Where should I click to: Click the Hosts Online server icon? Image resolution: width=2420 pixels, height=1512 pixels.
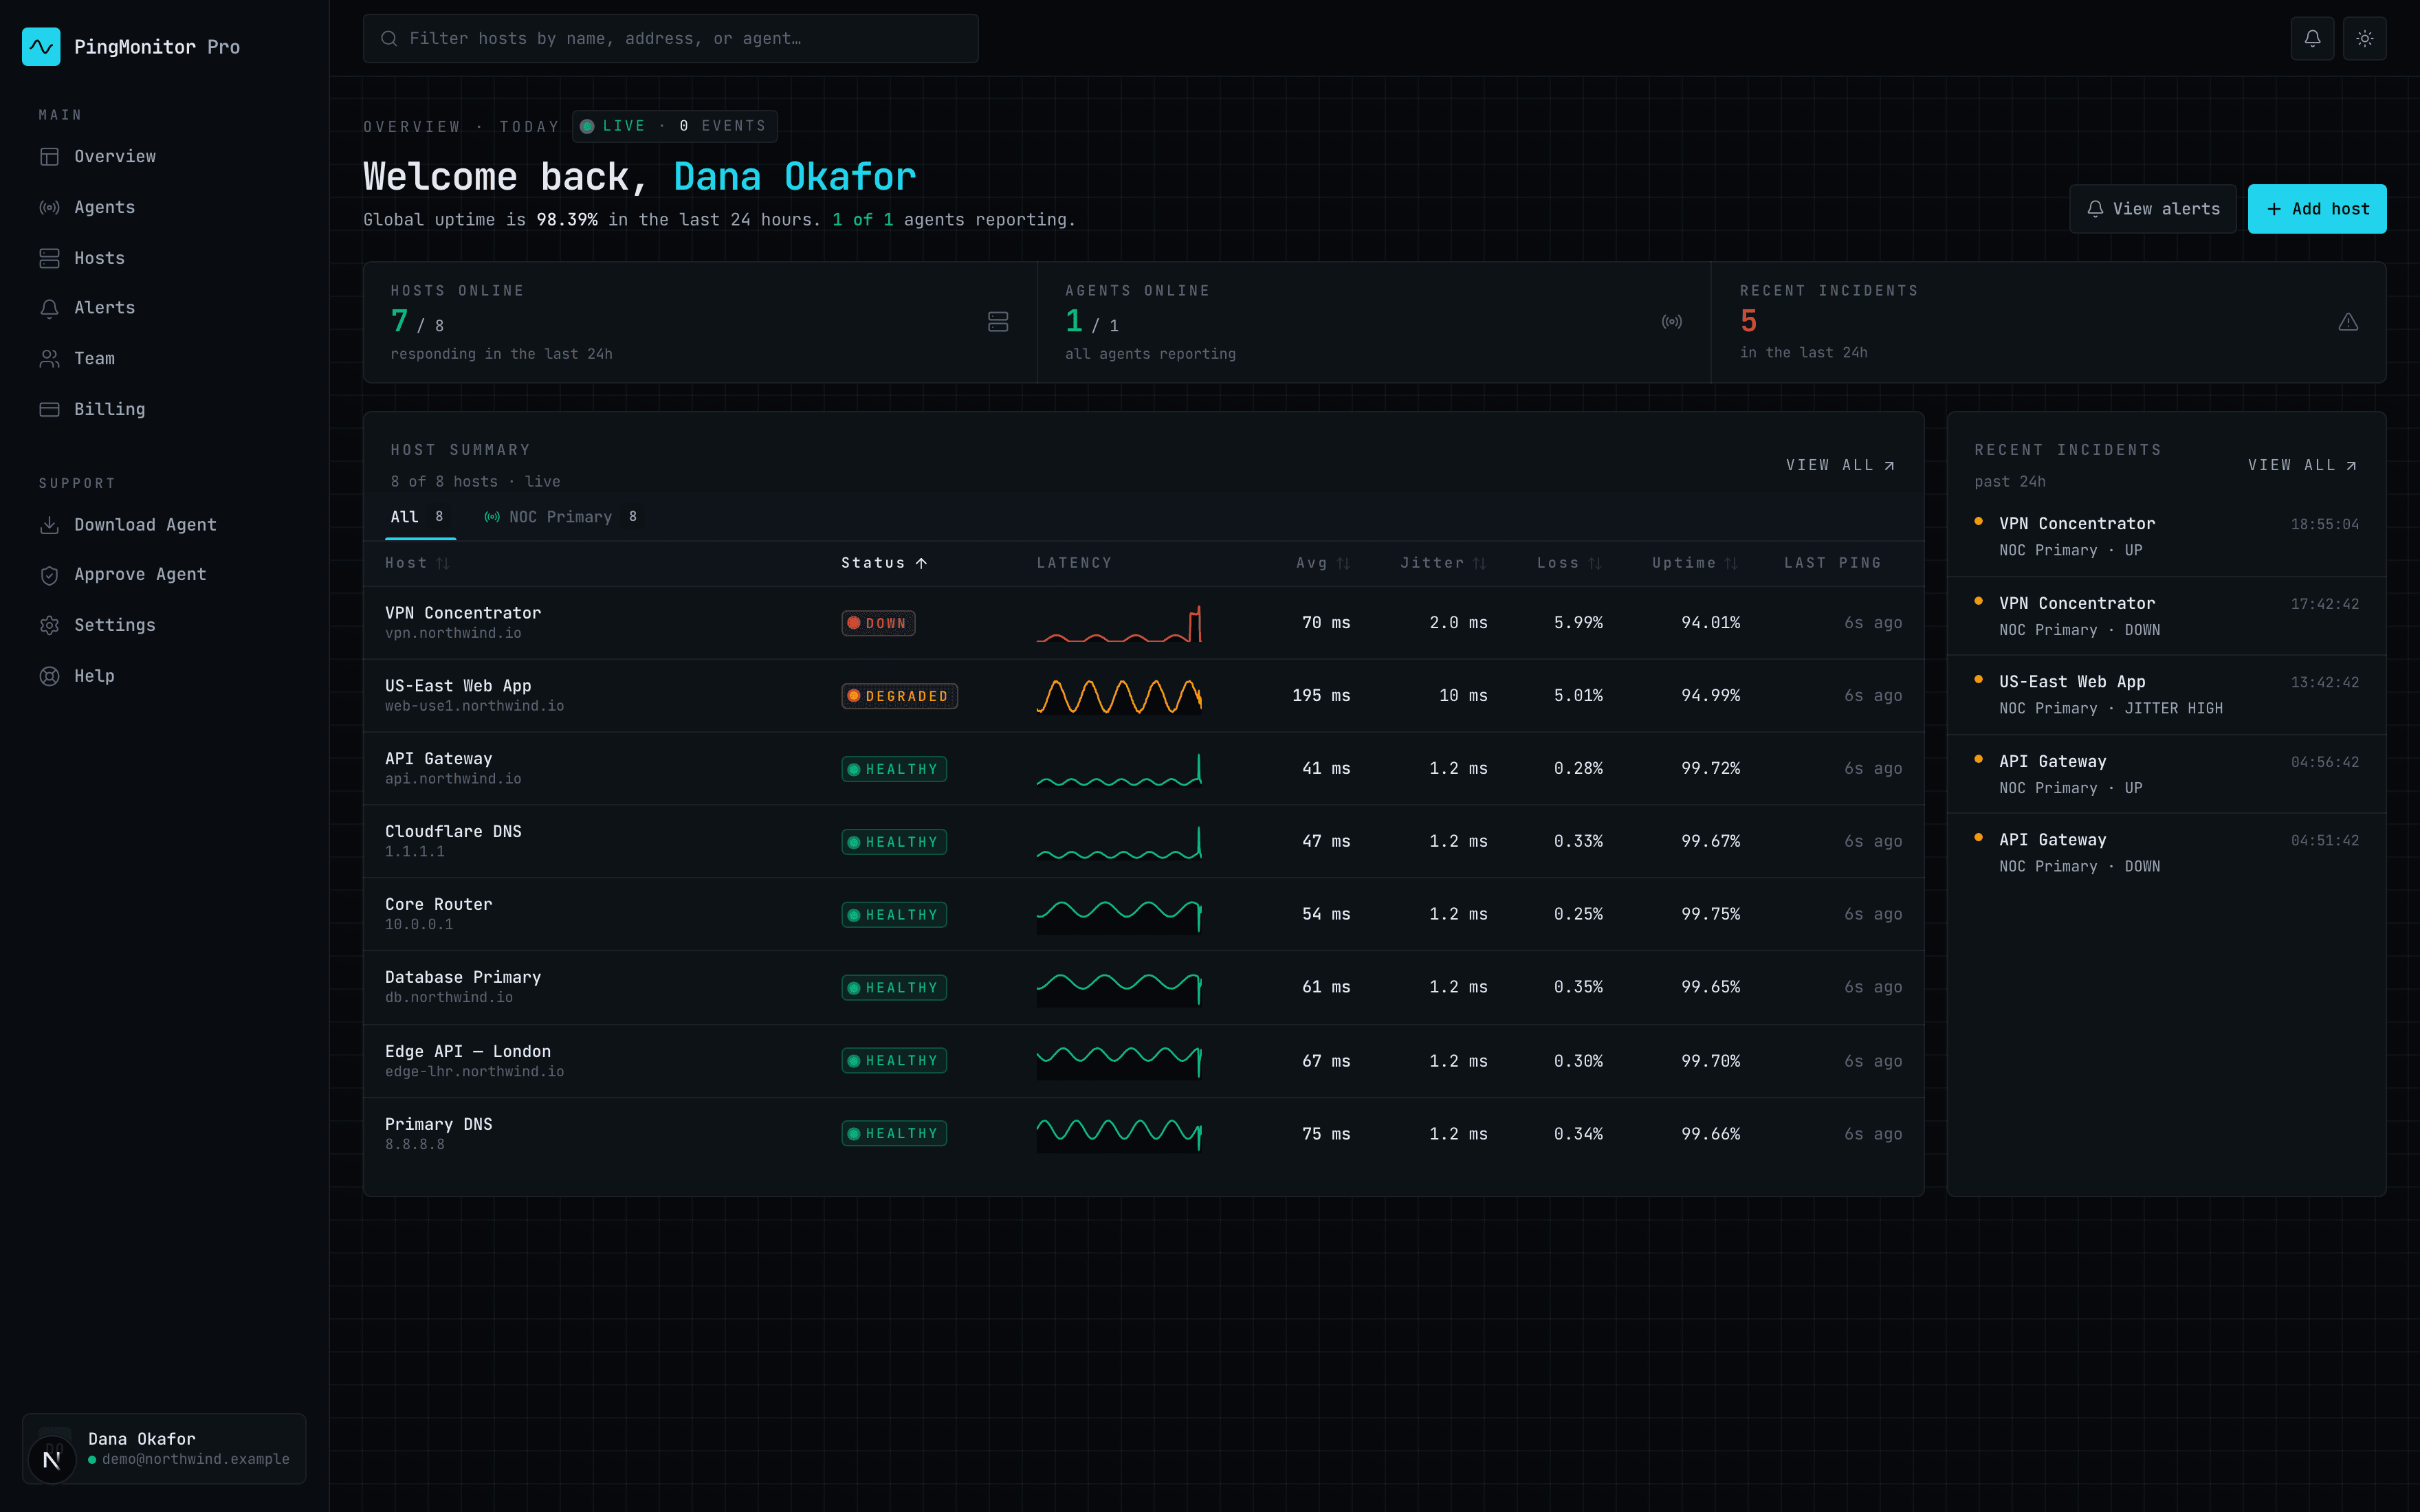pos(997,321)
